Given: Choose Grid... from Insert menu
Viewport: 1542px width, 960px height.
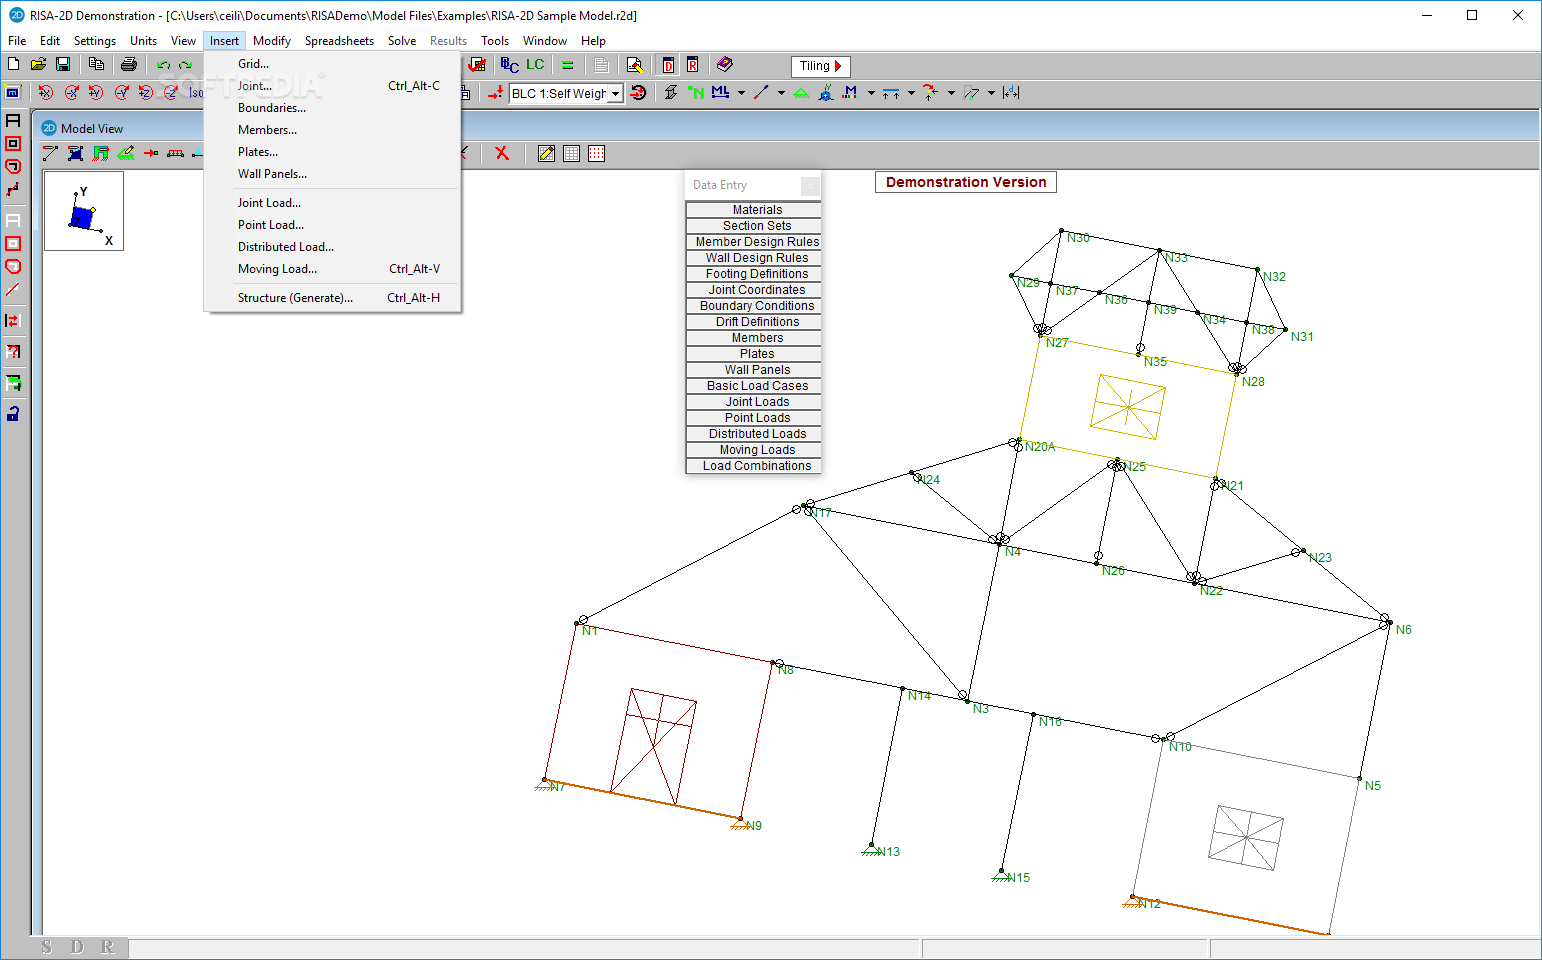Looking at the screenshot, I should click(x=253, y=64).
